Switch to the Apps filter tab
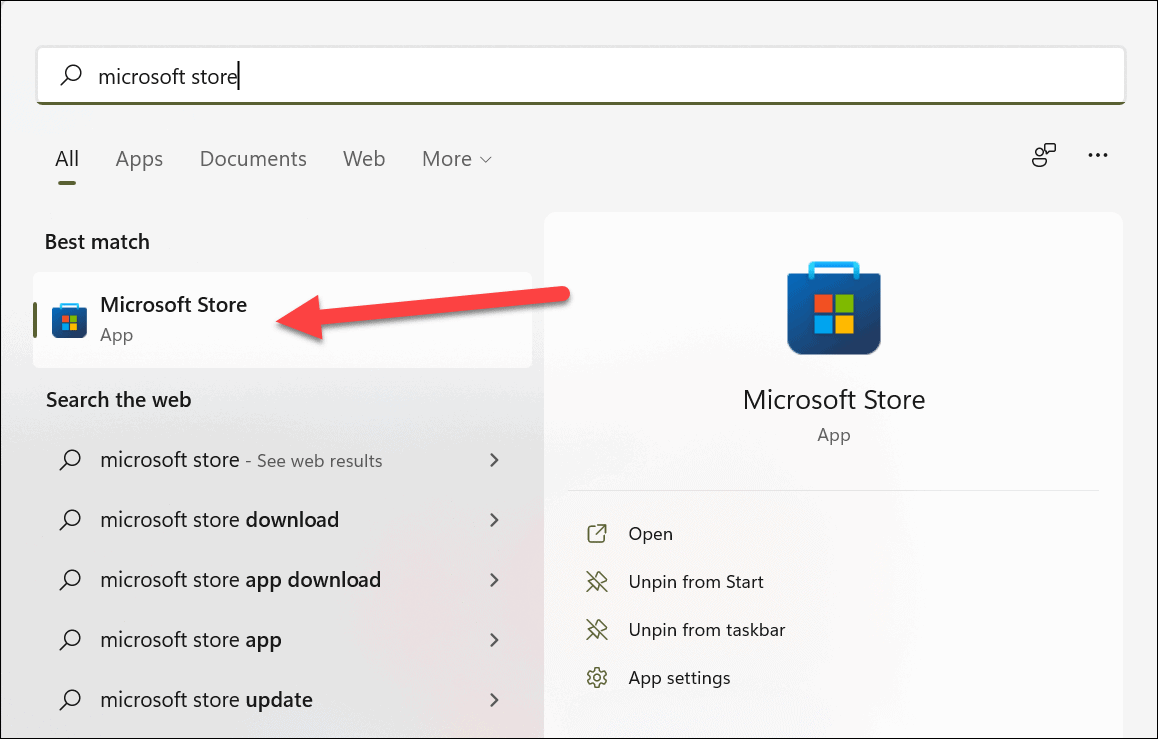This screenshot has width=1158, height=739. click(x=139, y=159)
